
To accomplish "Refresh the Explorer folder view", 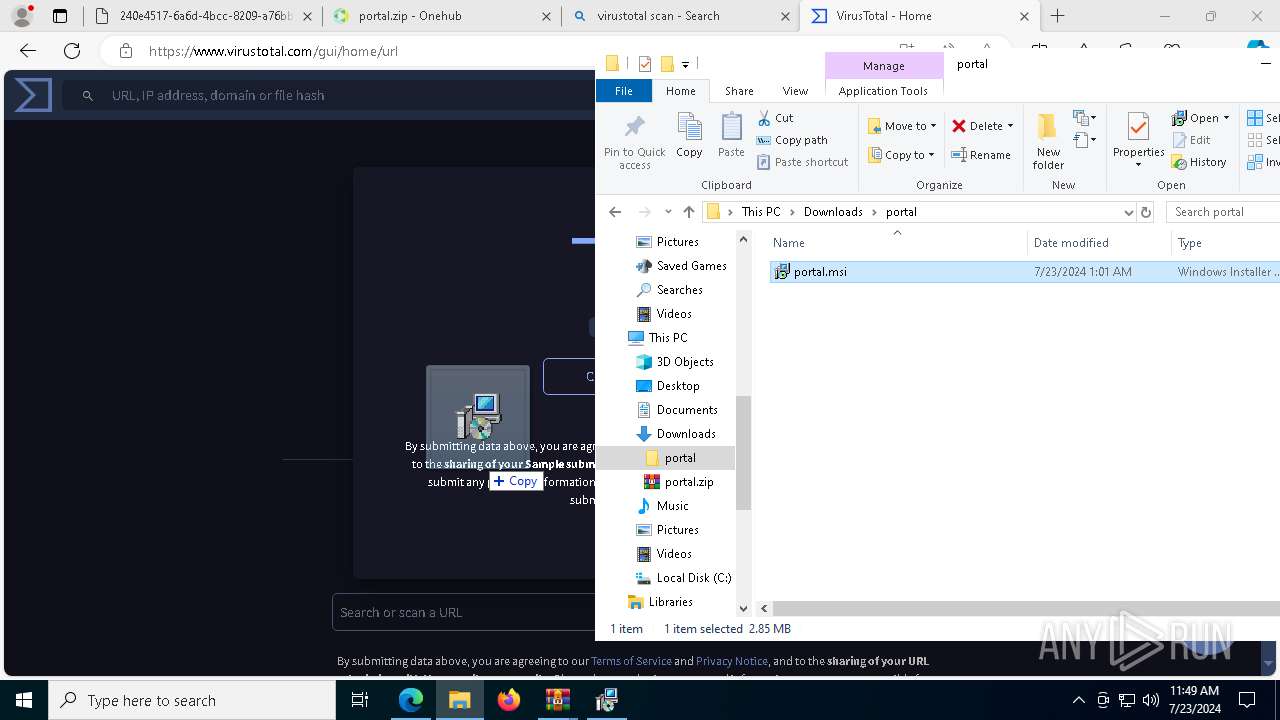I will coord(1146,212).
